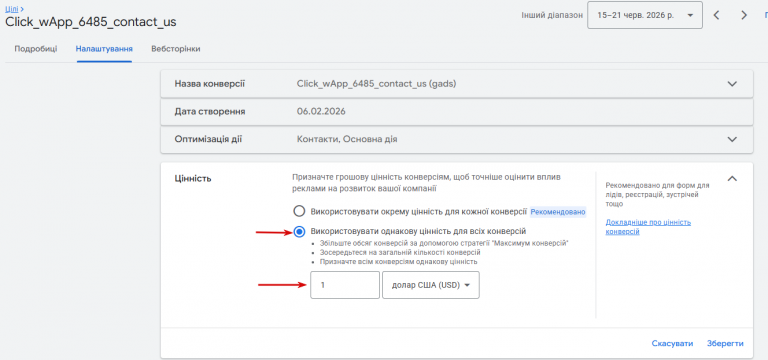
Task: Select separate value for each conversion radio
Action: pos(299,212)
